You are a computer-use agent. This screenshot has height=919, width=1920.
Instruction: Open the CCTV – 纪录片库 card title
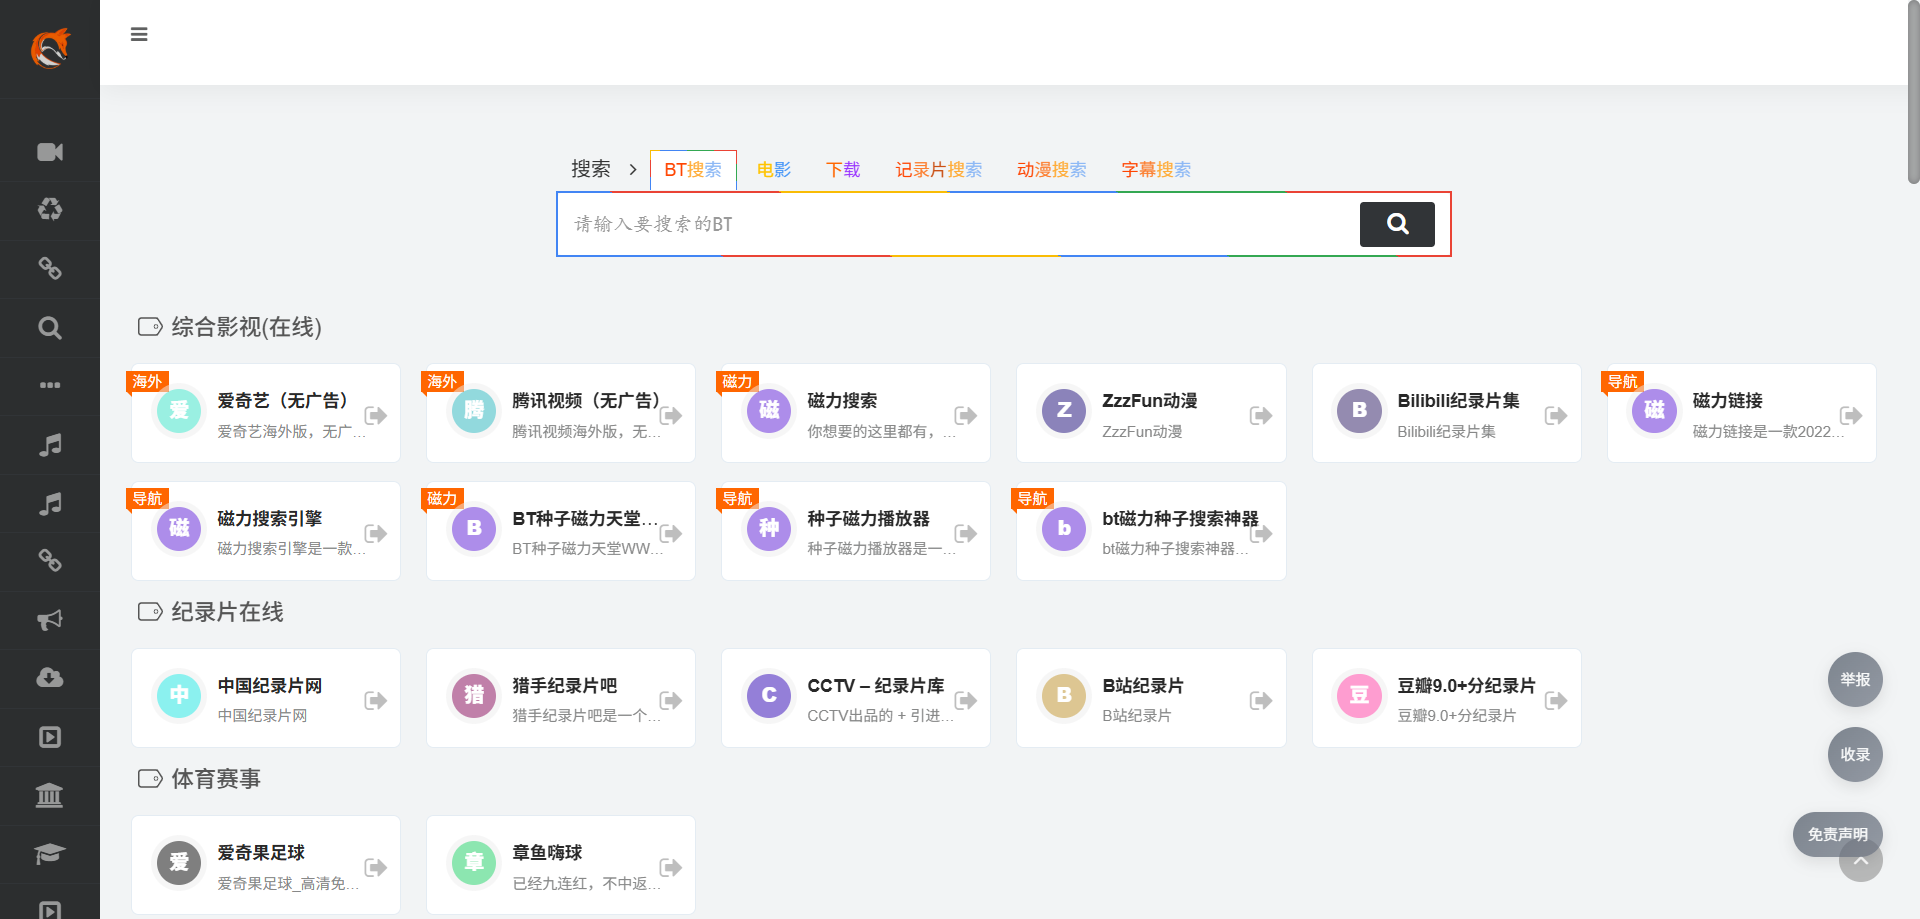pyautogui.click(x=876, y=686)
